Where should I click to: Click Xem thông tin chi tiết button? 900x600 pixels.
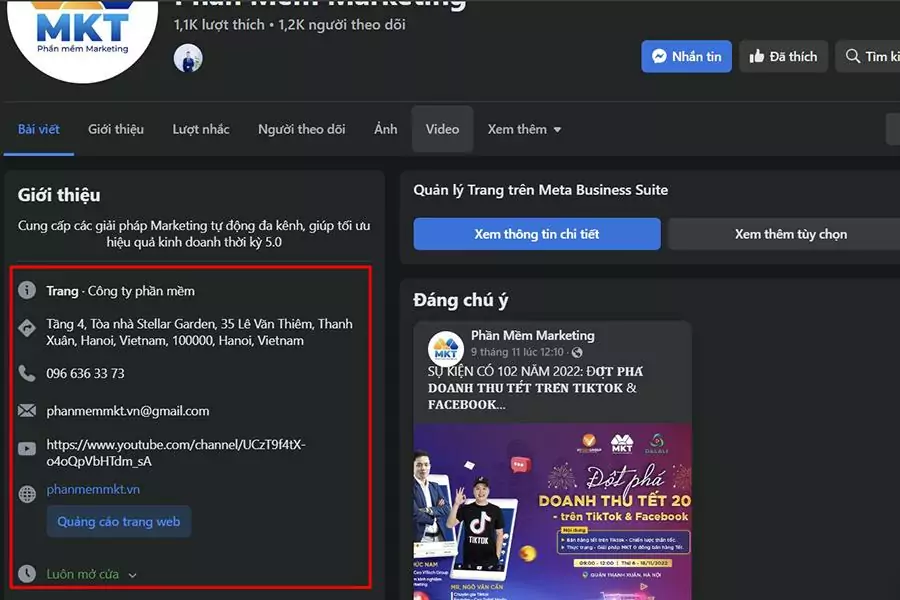coord(537,234)
